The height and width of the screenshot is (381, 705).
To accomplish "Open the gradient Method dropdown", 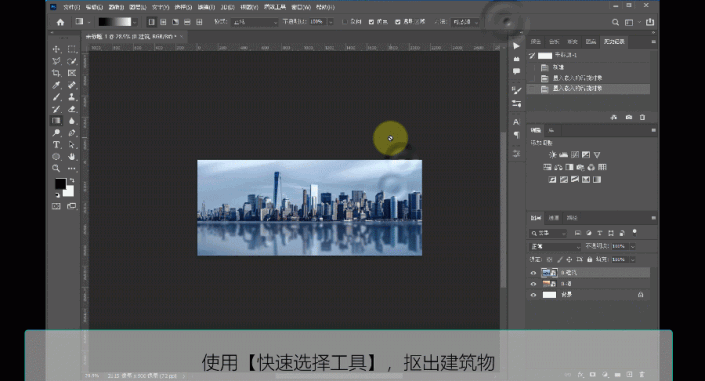I will coord(465,22).
